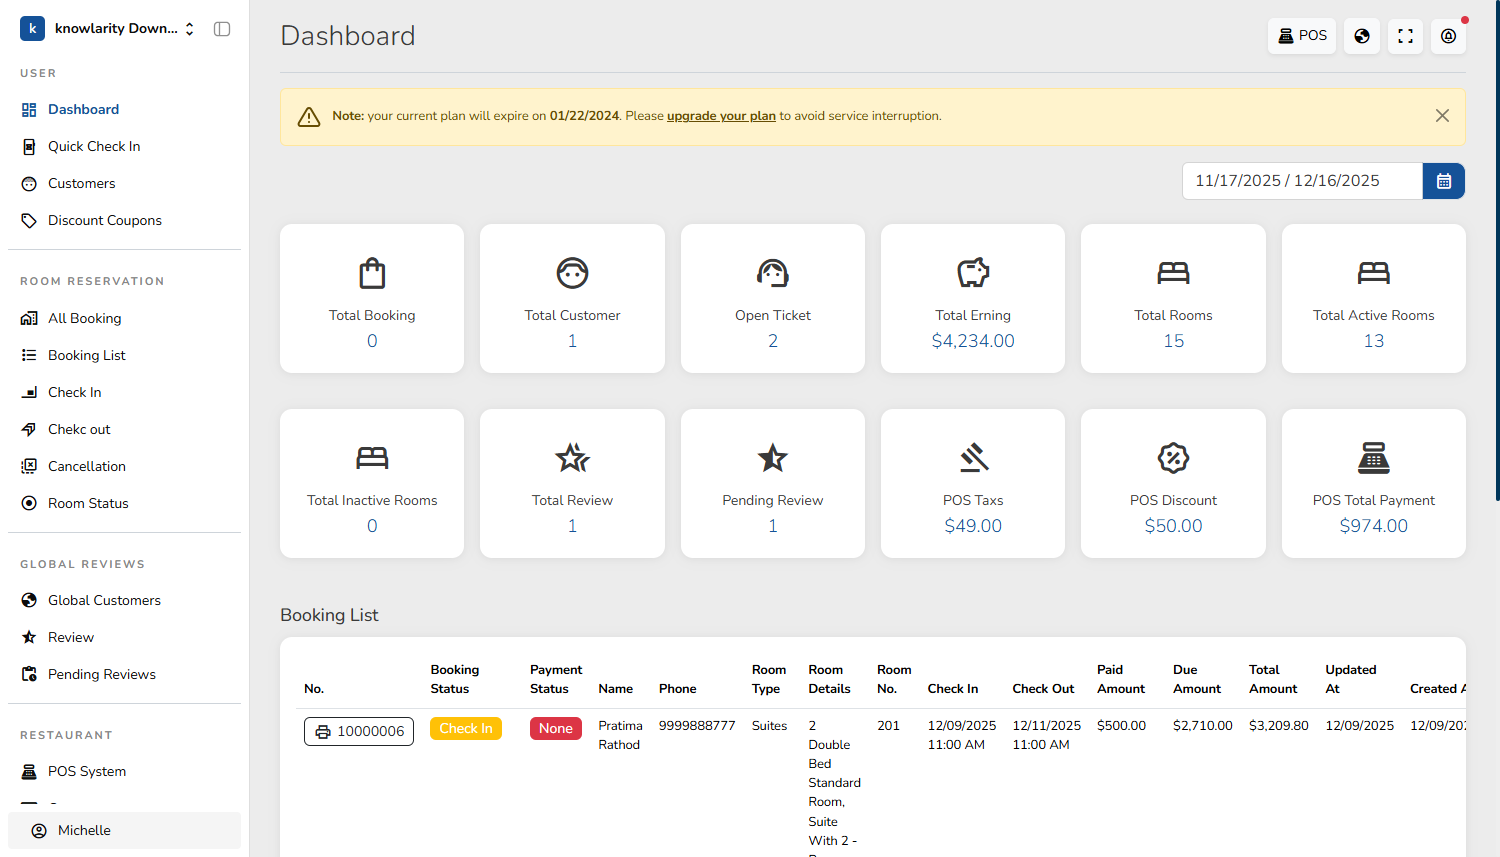1500x857 pixels.
Task: Collapse the sidebar using panel toggle
Action: [222, 29]
